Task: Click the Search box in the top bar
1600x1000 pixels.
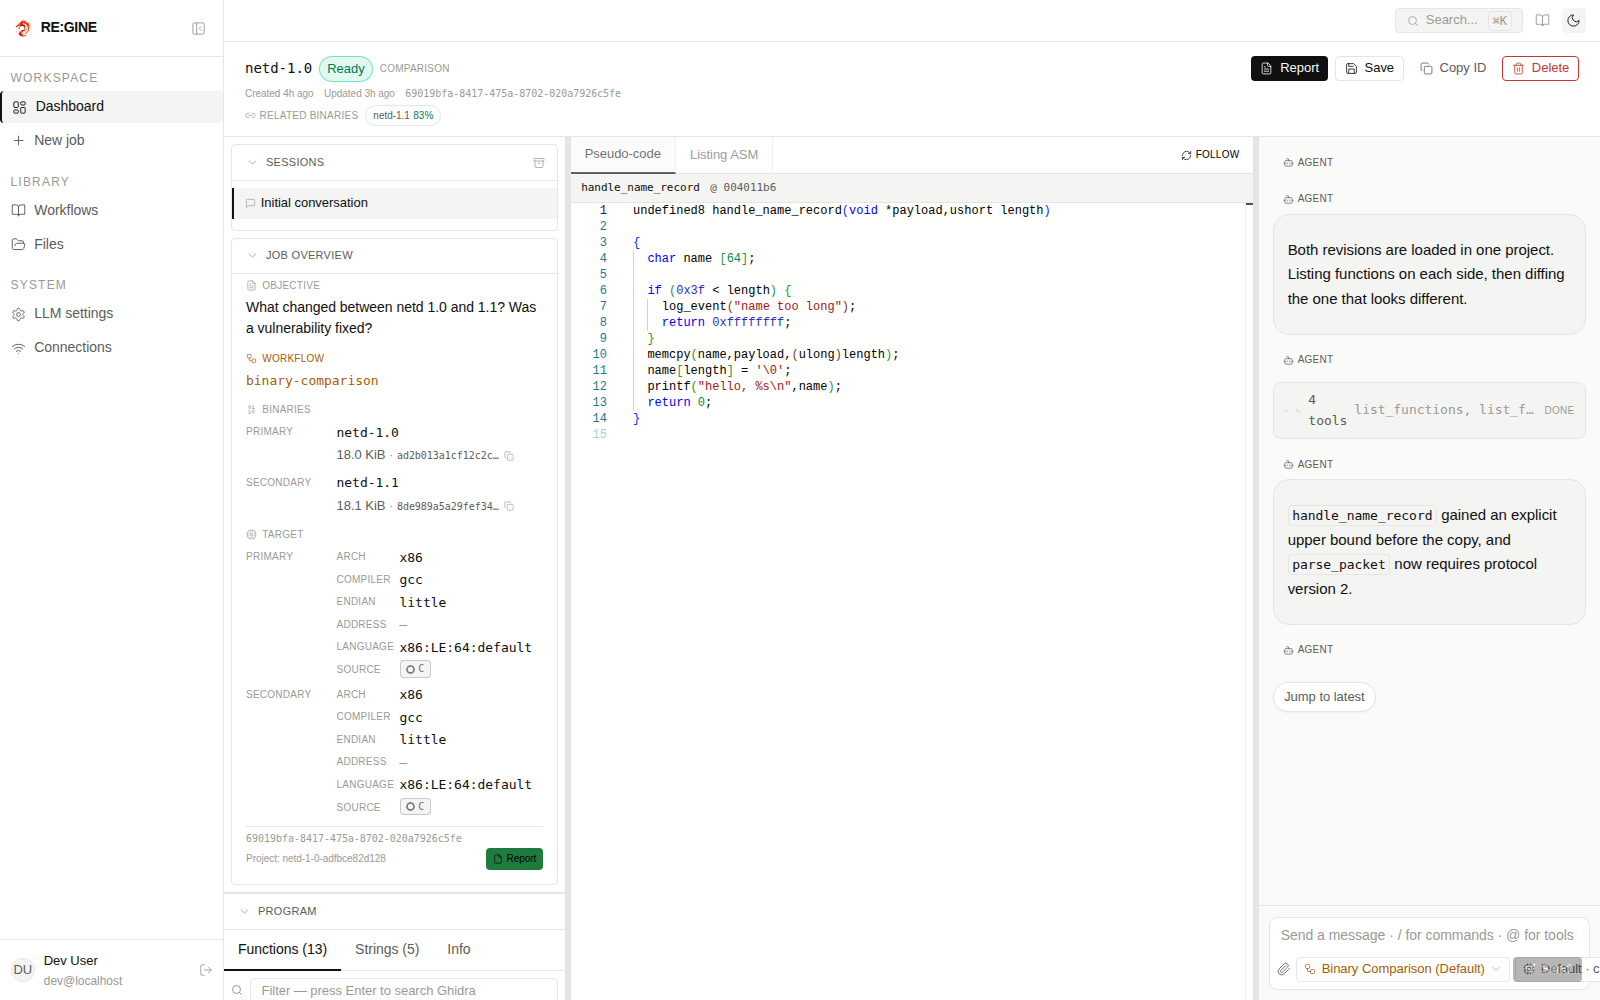Action: pos(1458,20)
